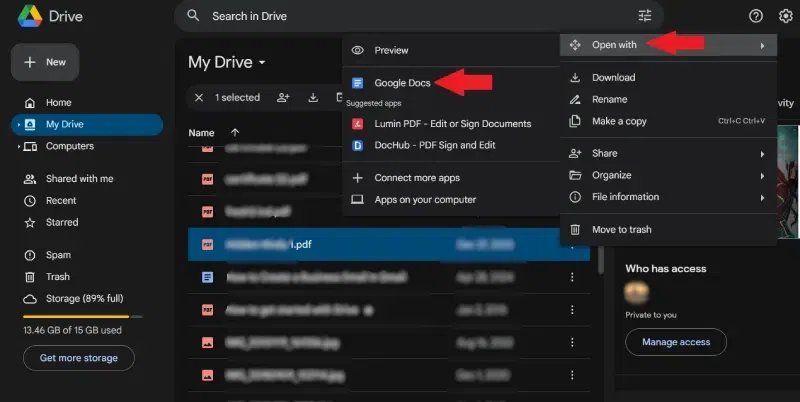This screenshot has height=402, width=800.
Task: Select My Drive in sidebar
Action: tap(87, 124)
